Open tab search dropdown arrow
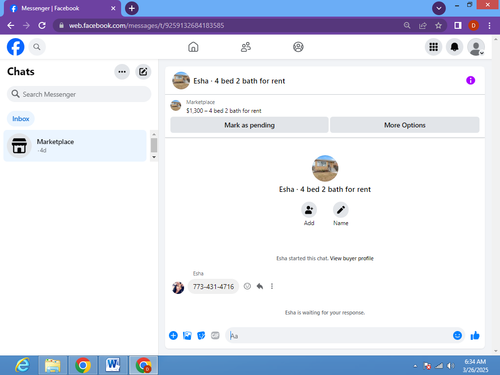 pos(439,8)
